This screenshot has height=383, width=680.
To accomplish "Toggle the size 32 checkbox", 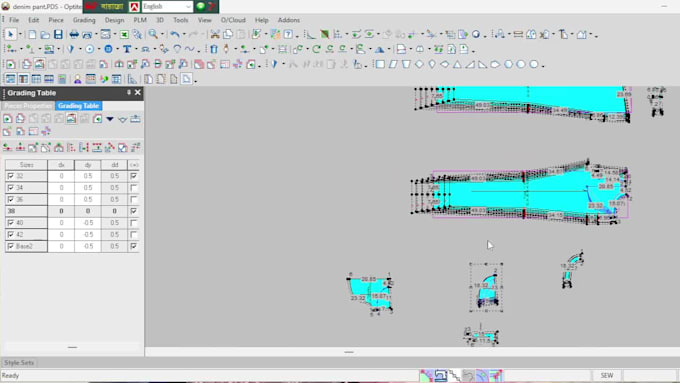I will pyautogui.click(x=11, y=176).
